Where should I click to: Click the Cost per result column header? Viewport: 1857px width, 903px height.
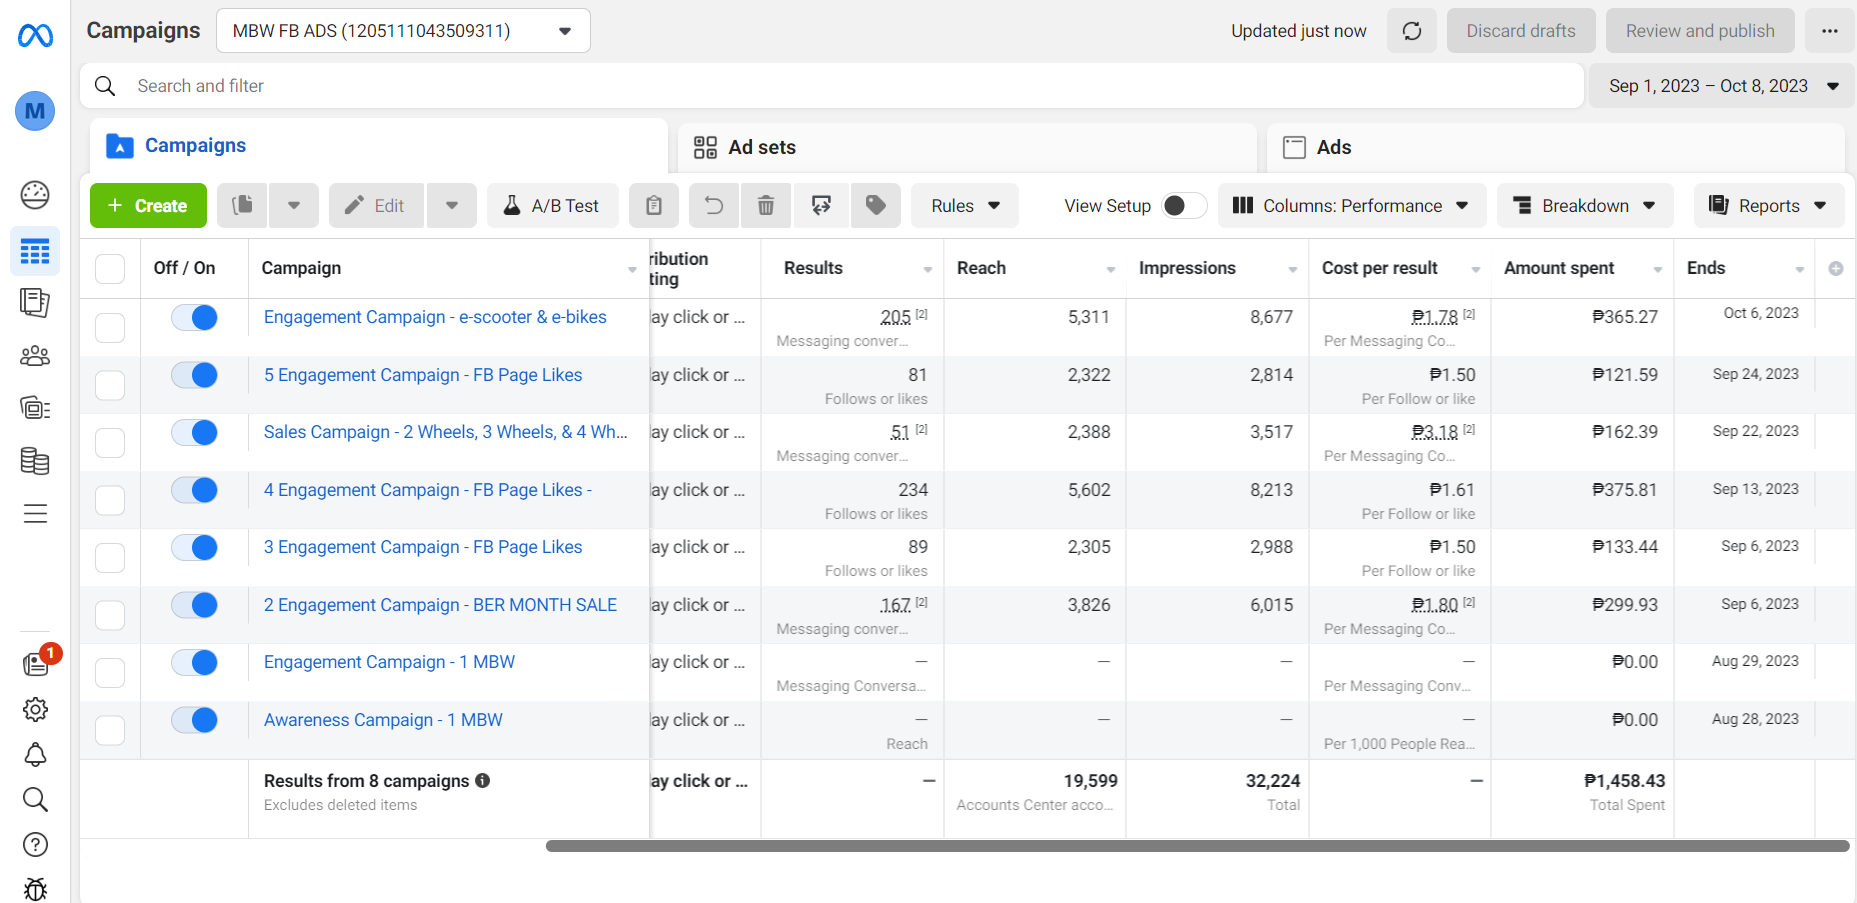click(x=1380, y=268)
